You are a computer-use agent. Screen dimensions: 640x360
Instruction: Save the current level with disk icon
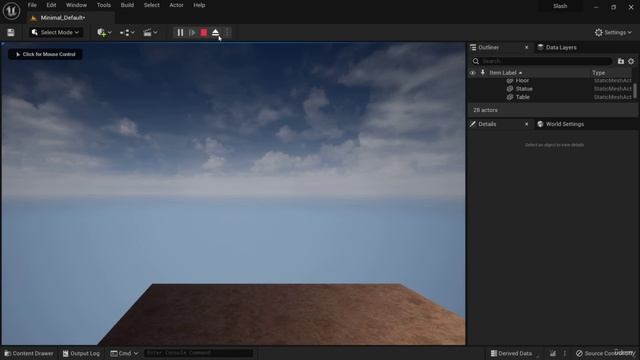(11, 33)
